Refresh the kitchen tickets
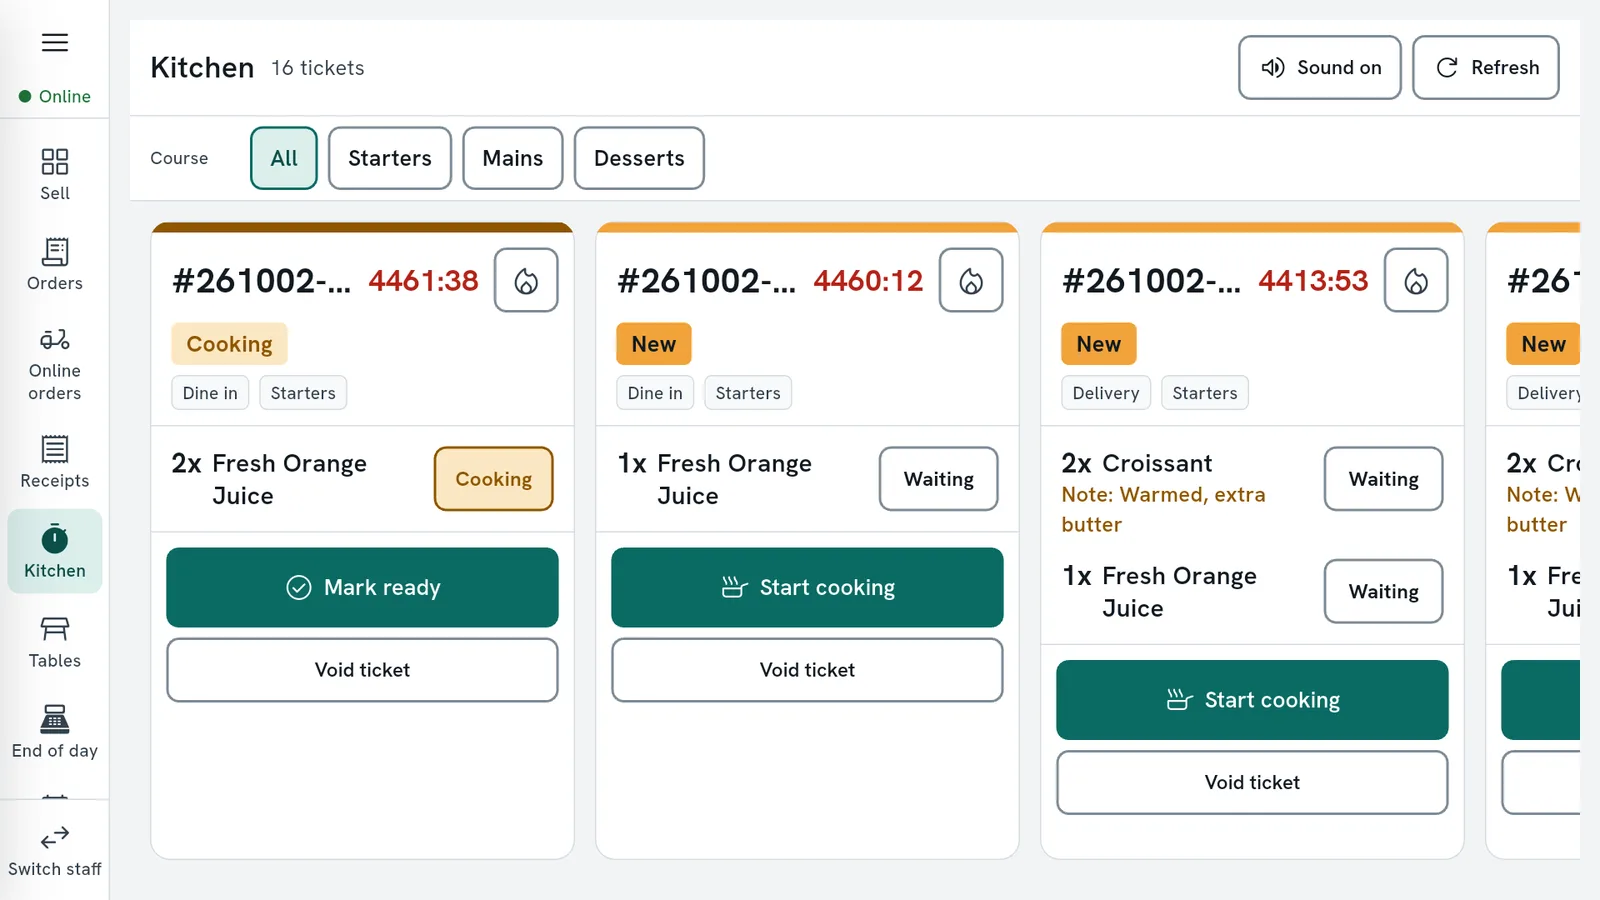 click(1485, 68)
